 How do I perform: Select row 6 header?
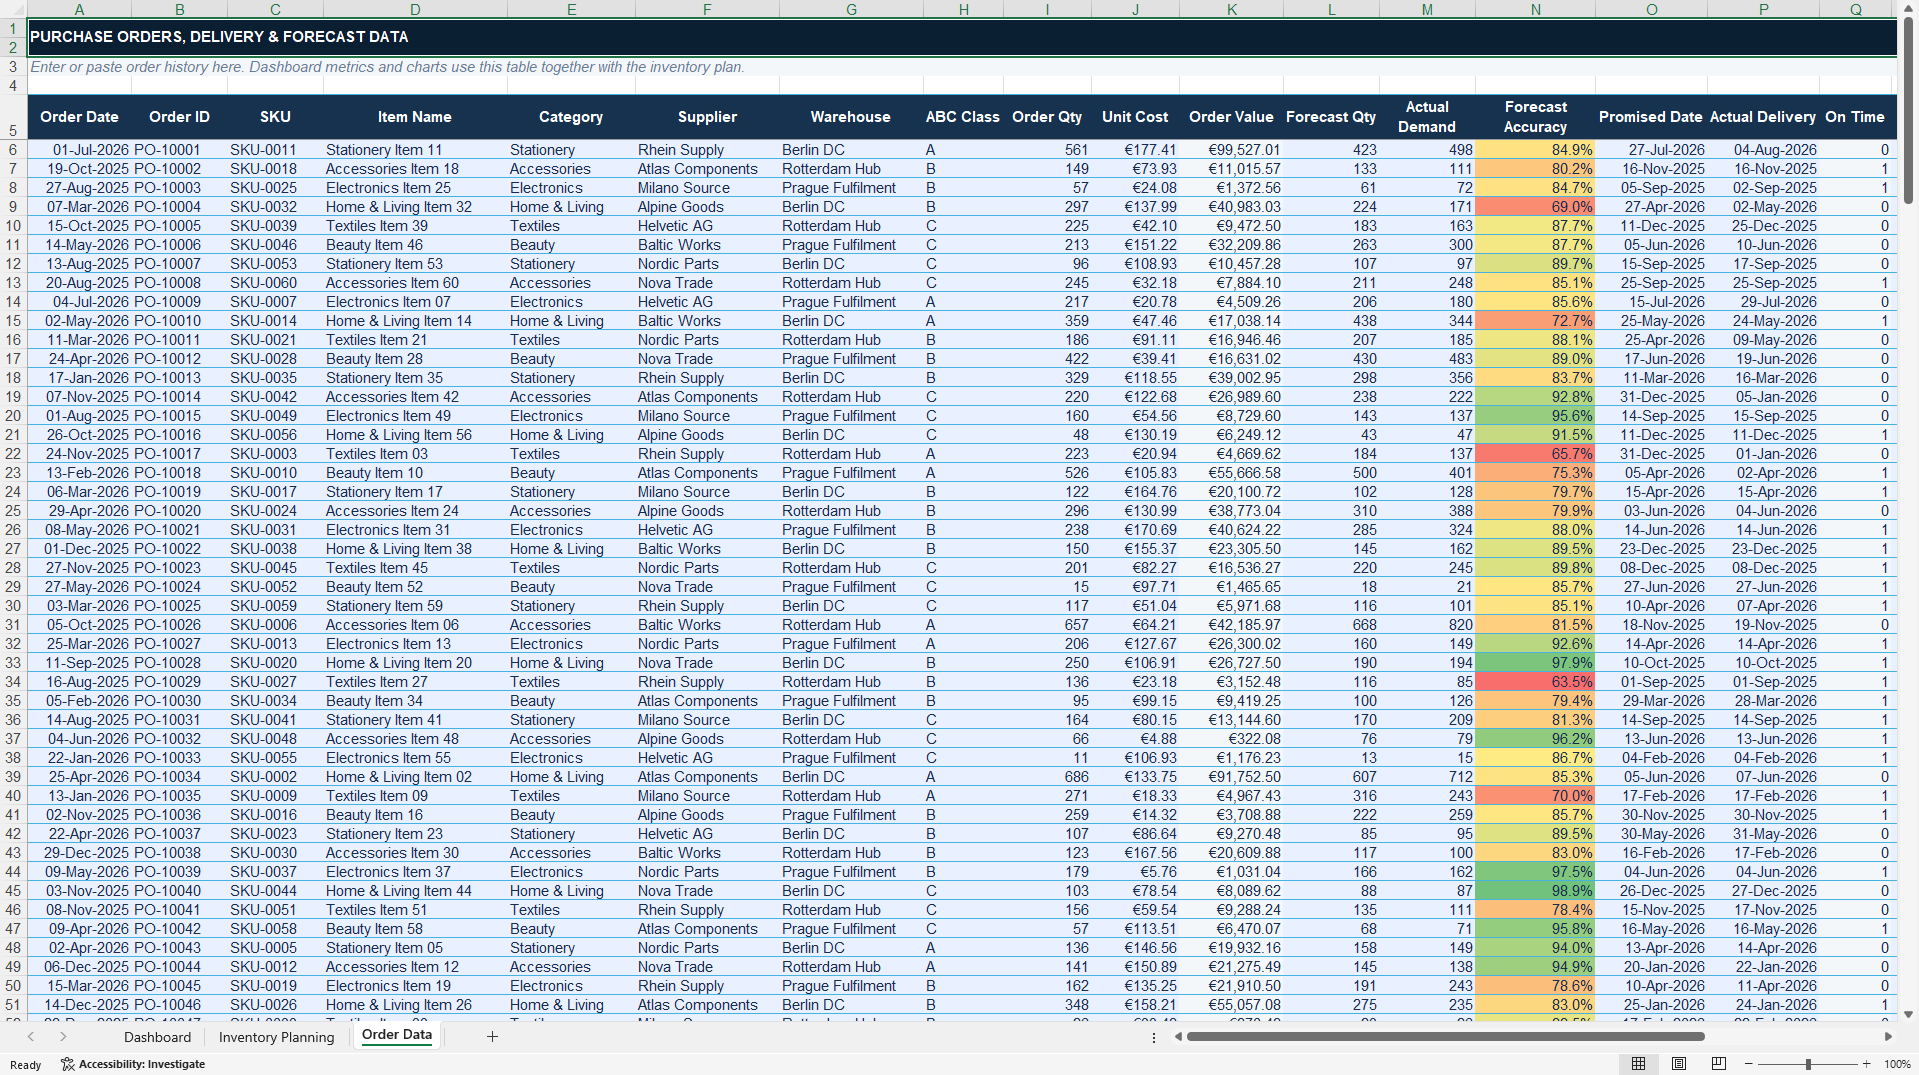[13, 150]
